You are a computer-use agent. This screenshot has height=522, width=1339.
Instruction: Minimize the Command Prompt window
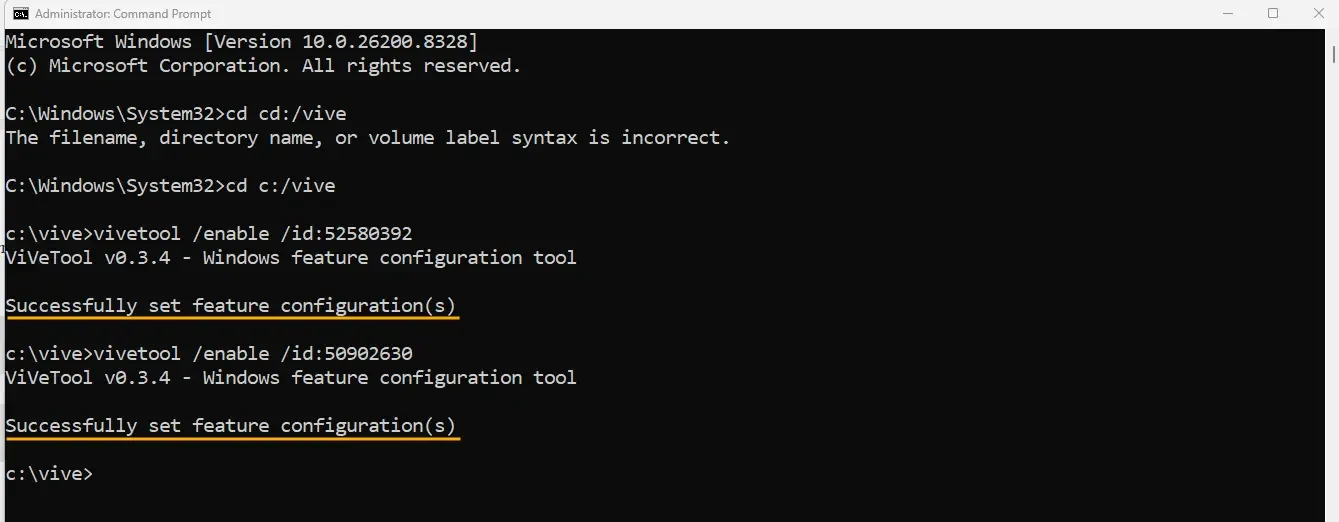click(x=1228, y=14)
